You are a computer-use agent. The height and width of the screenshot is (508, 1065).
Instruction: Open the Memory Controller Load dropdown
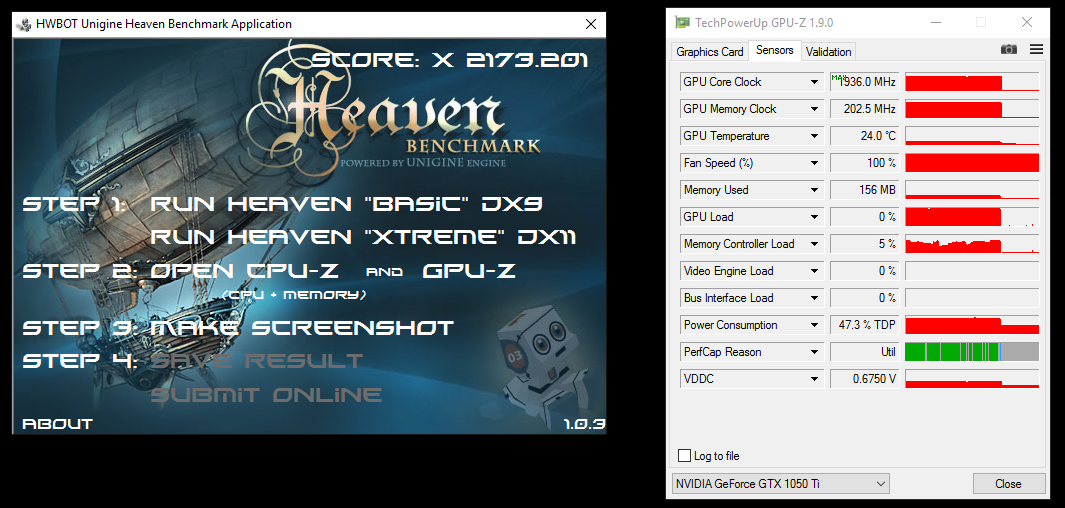point(814,244)
